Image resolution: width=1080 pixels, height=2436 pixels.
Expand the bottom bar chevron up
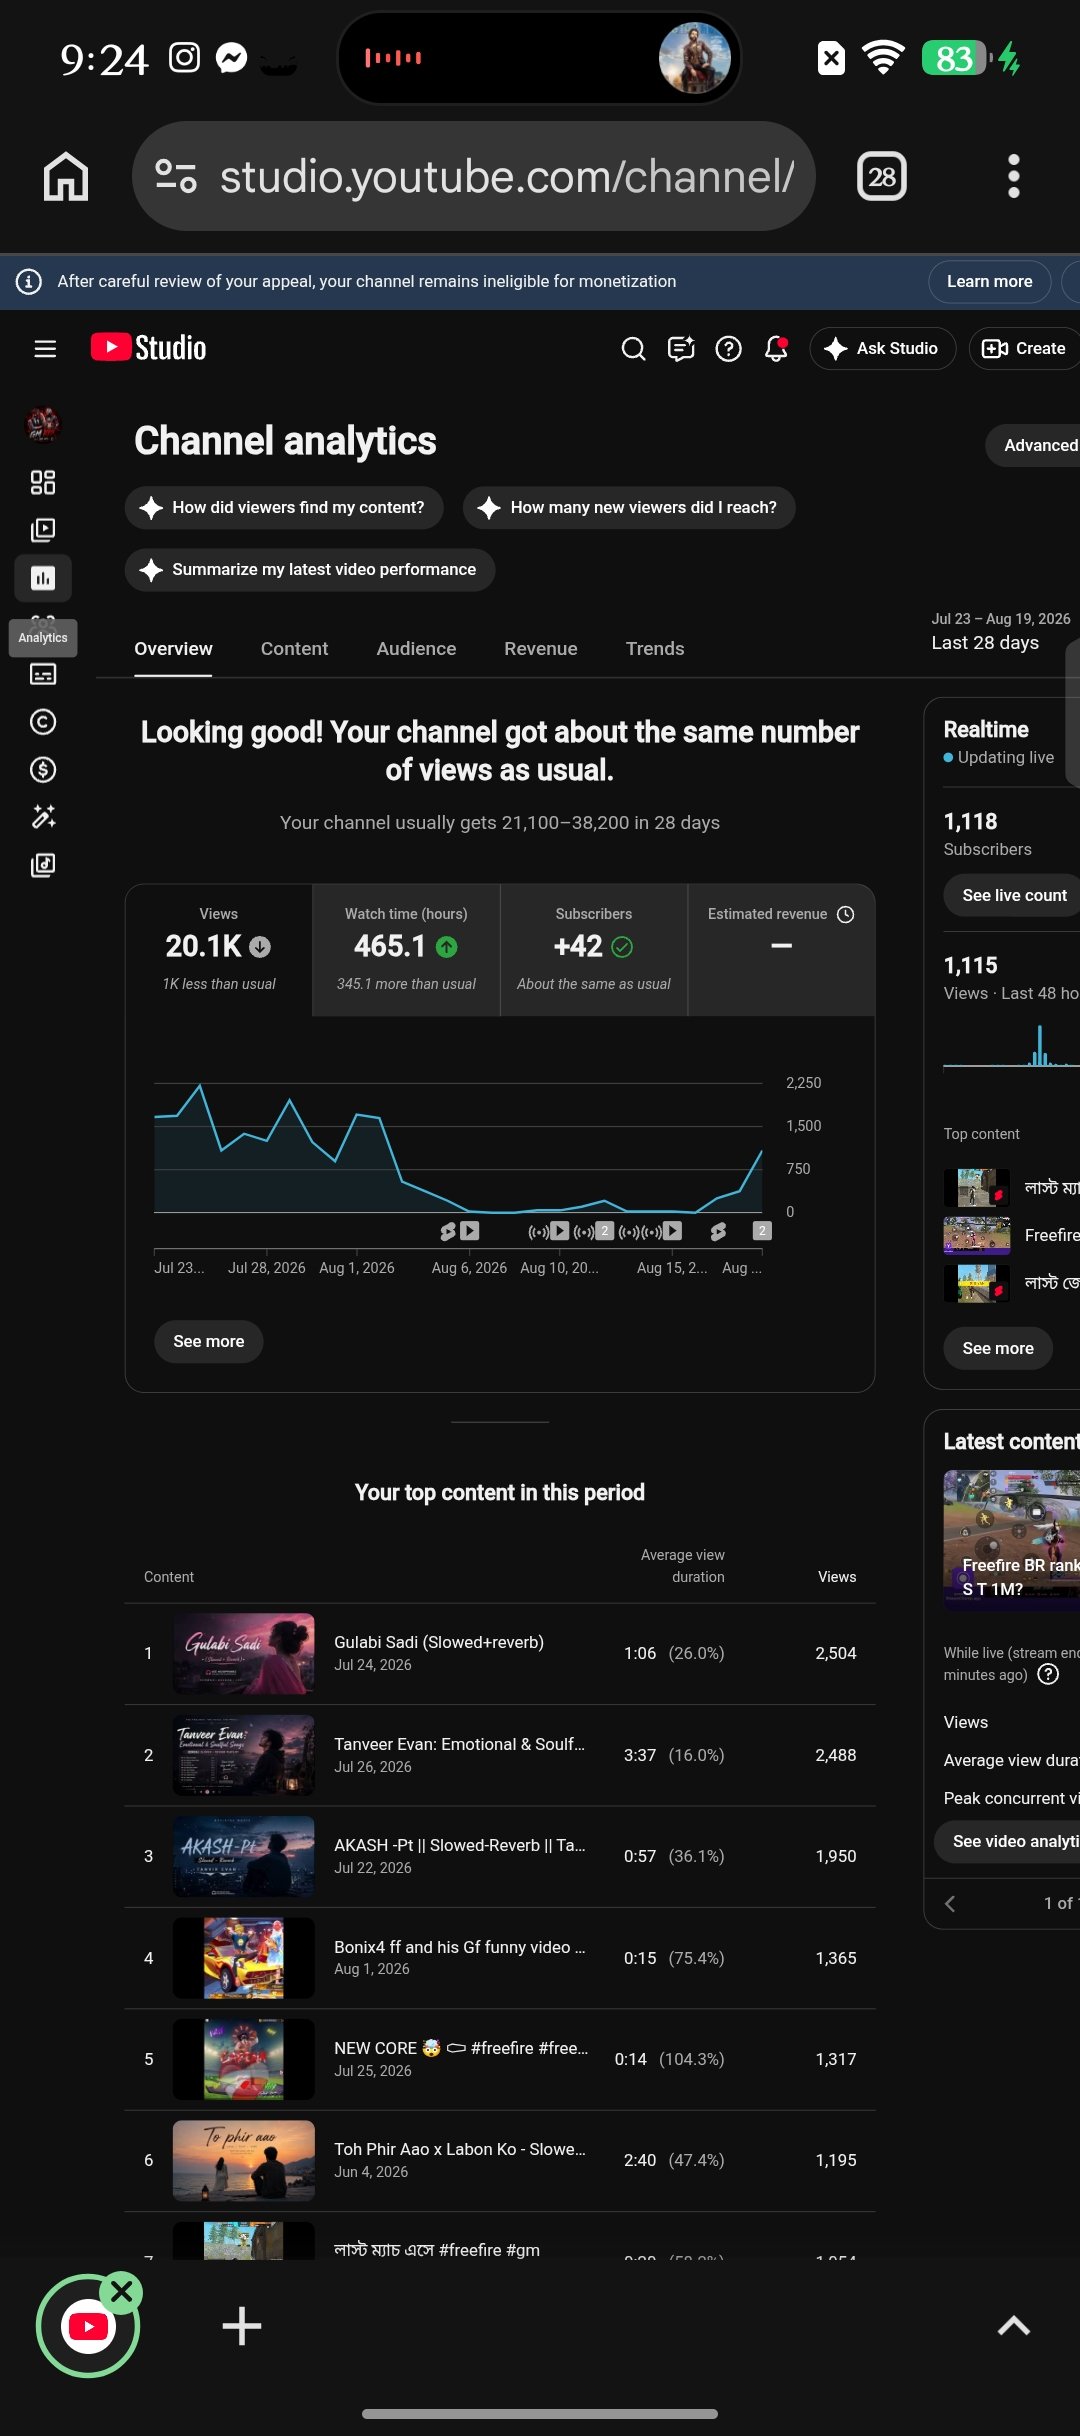1014,2326
